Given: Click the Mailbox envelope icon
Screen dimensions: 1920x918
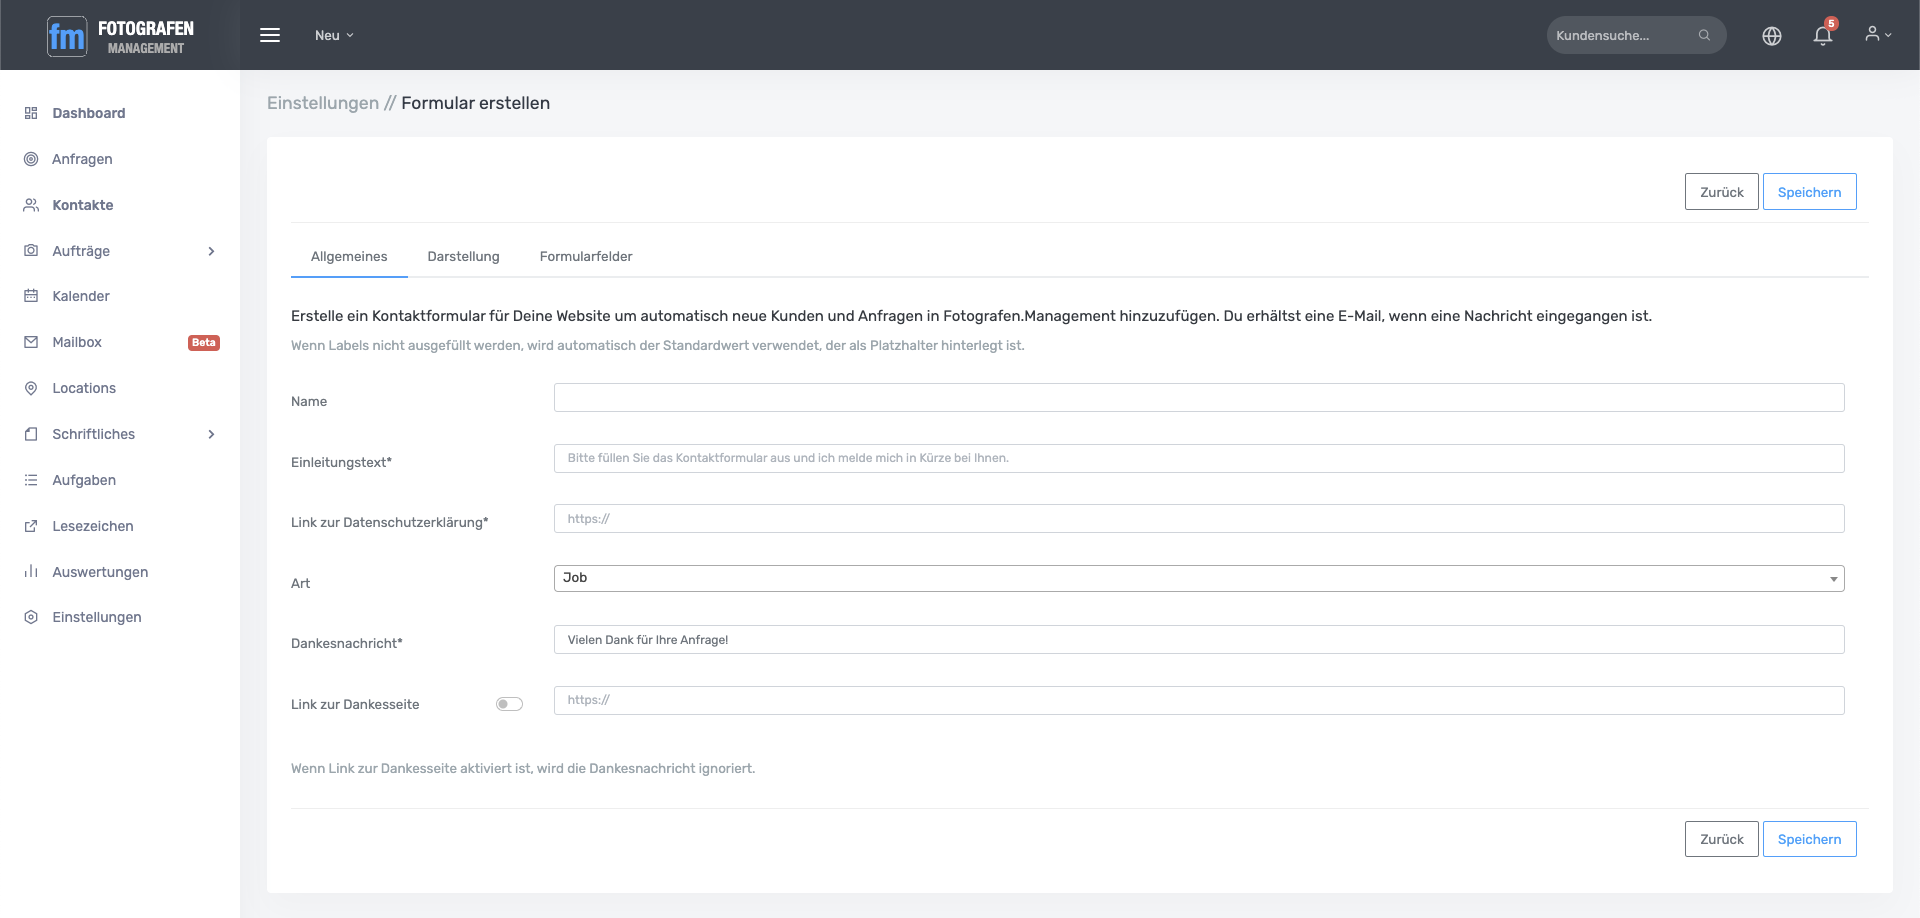Looking at the screenshot, I should (31, 342).
